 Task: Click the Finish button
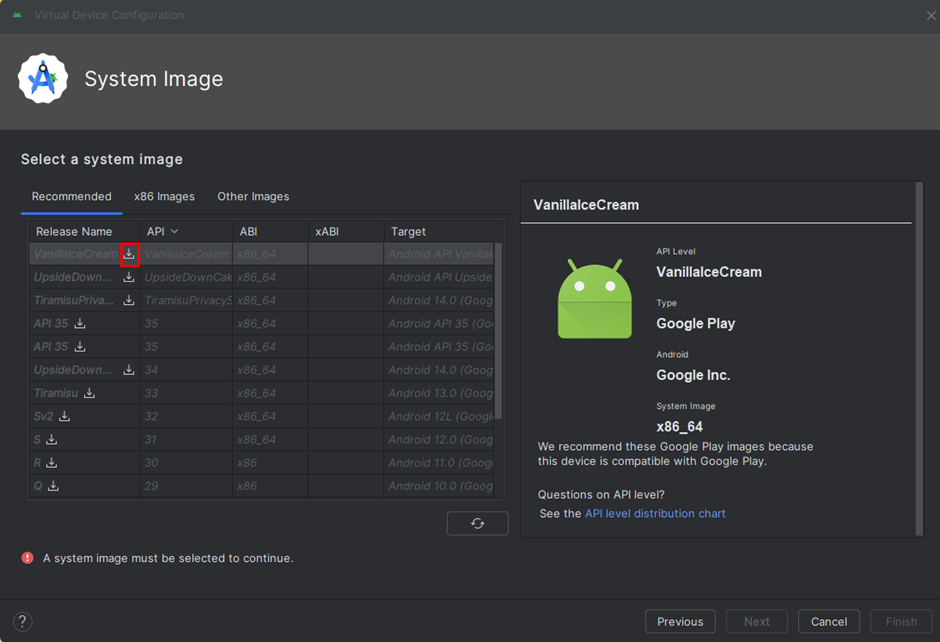(x=901, y=622)
